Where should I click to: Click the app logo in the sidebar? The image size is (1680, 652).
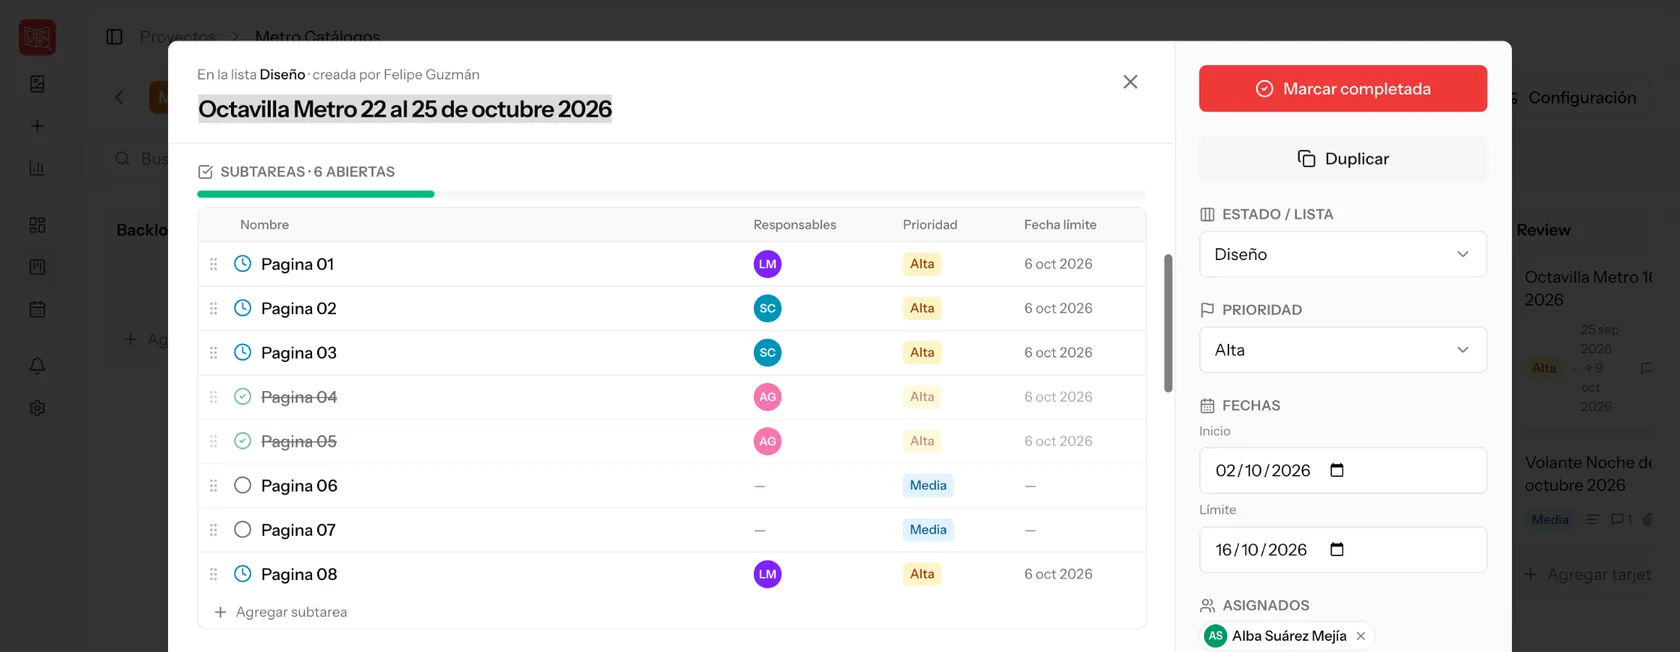click(x=37, y=37)
